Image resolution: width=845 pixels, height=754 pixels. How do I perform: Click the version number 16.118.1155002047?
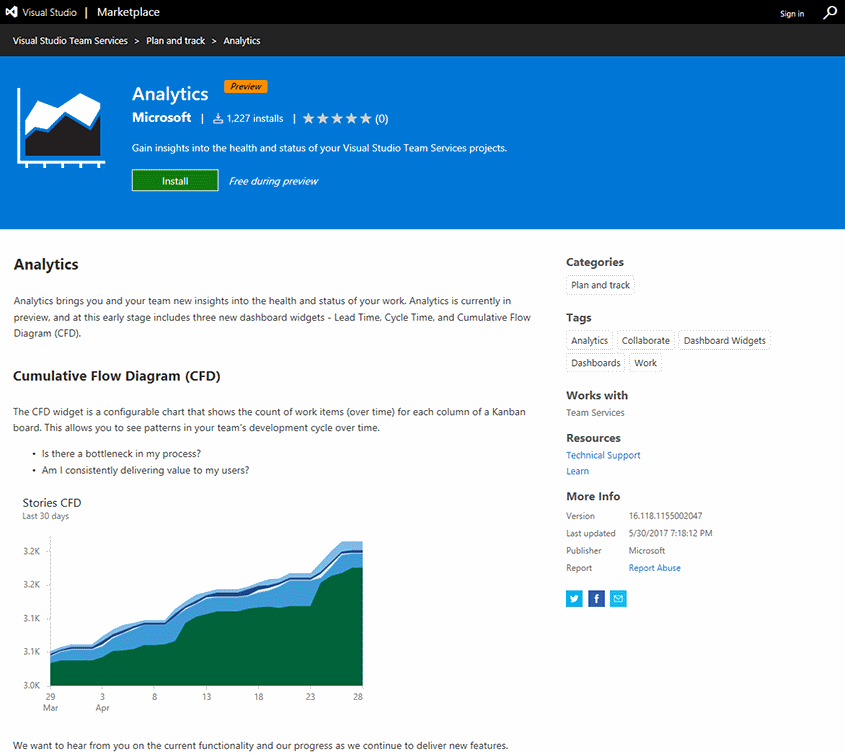click(665, 516)
